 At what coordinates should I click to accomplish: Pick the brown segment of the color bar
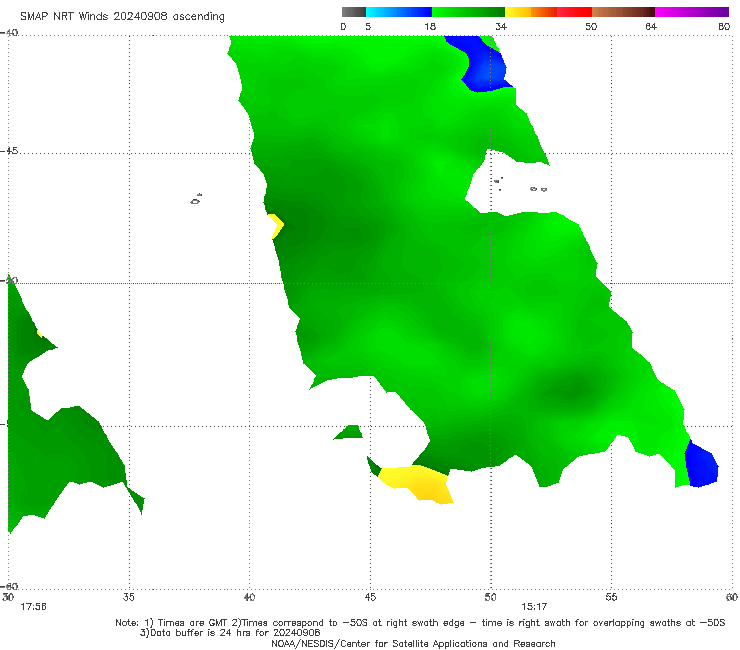click(x=623, y=12)
